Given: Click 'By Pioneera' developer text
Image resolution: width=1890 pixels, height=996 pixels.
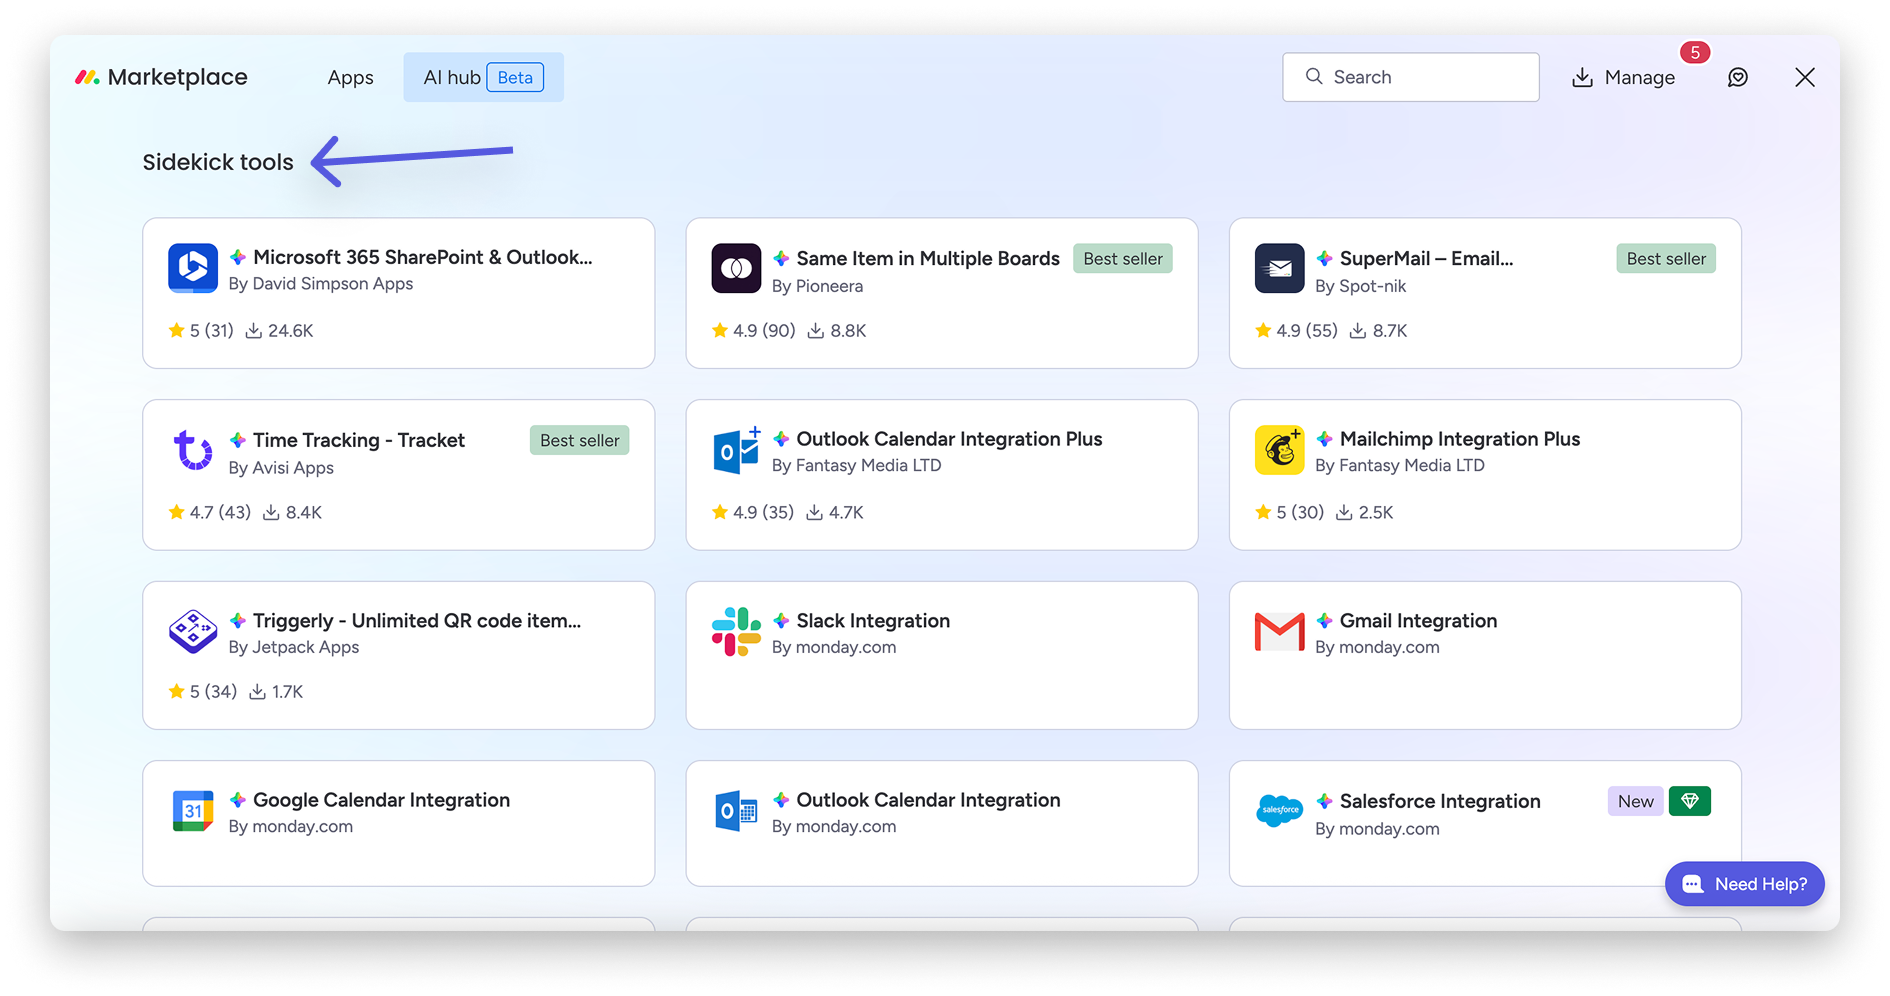Looking at the screenshot, I should pyautogui.click(x=817, y=286).
